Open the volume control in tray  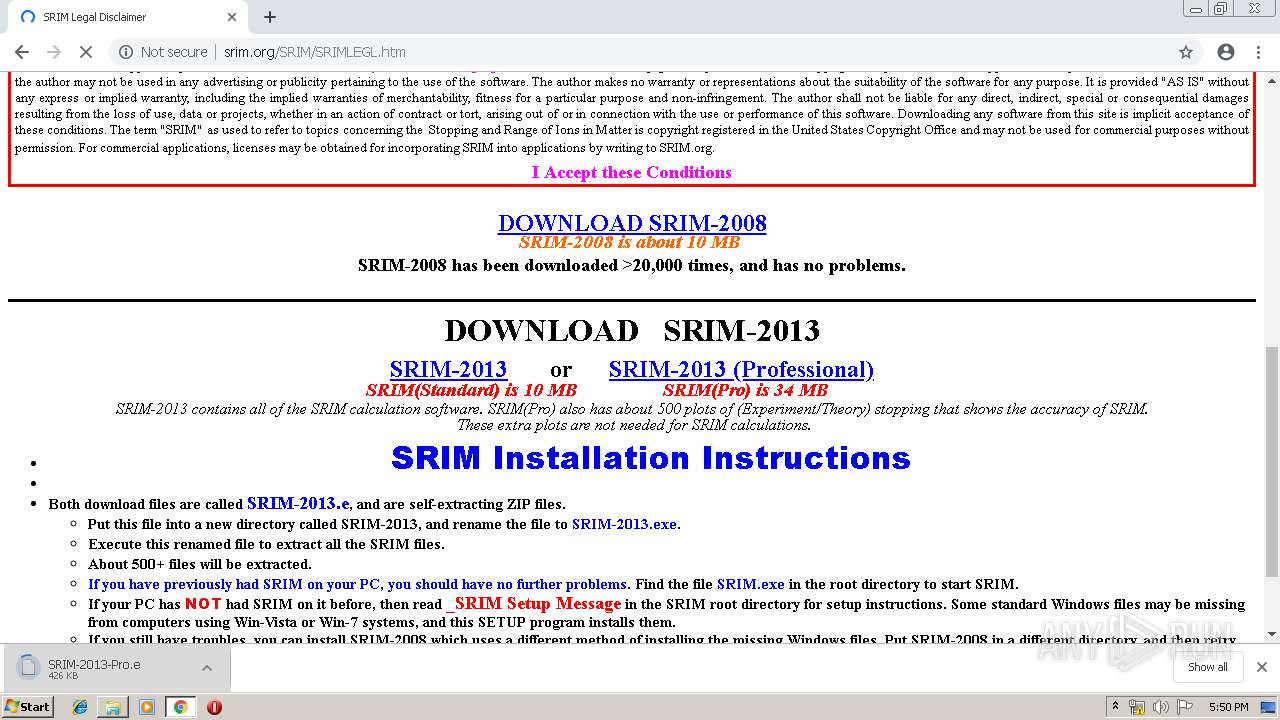[1160, 707]
